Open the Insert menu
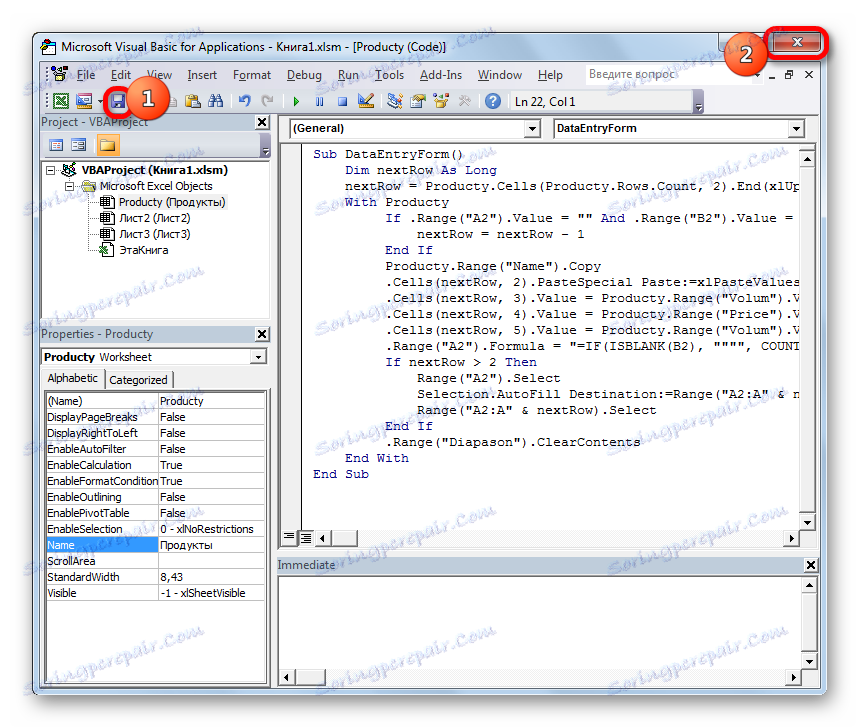The height and width of the screenshot is (728, 860). (202, 75)
